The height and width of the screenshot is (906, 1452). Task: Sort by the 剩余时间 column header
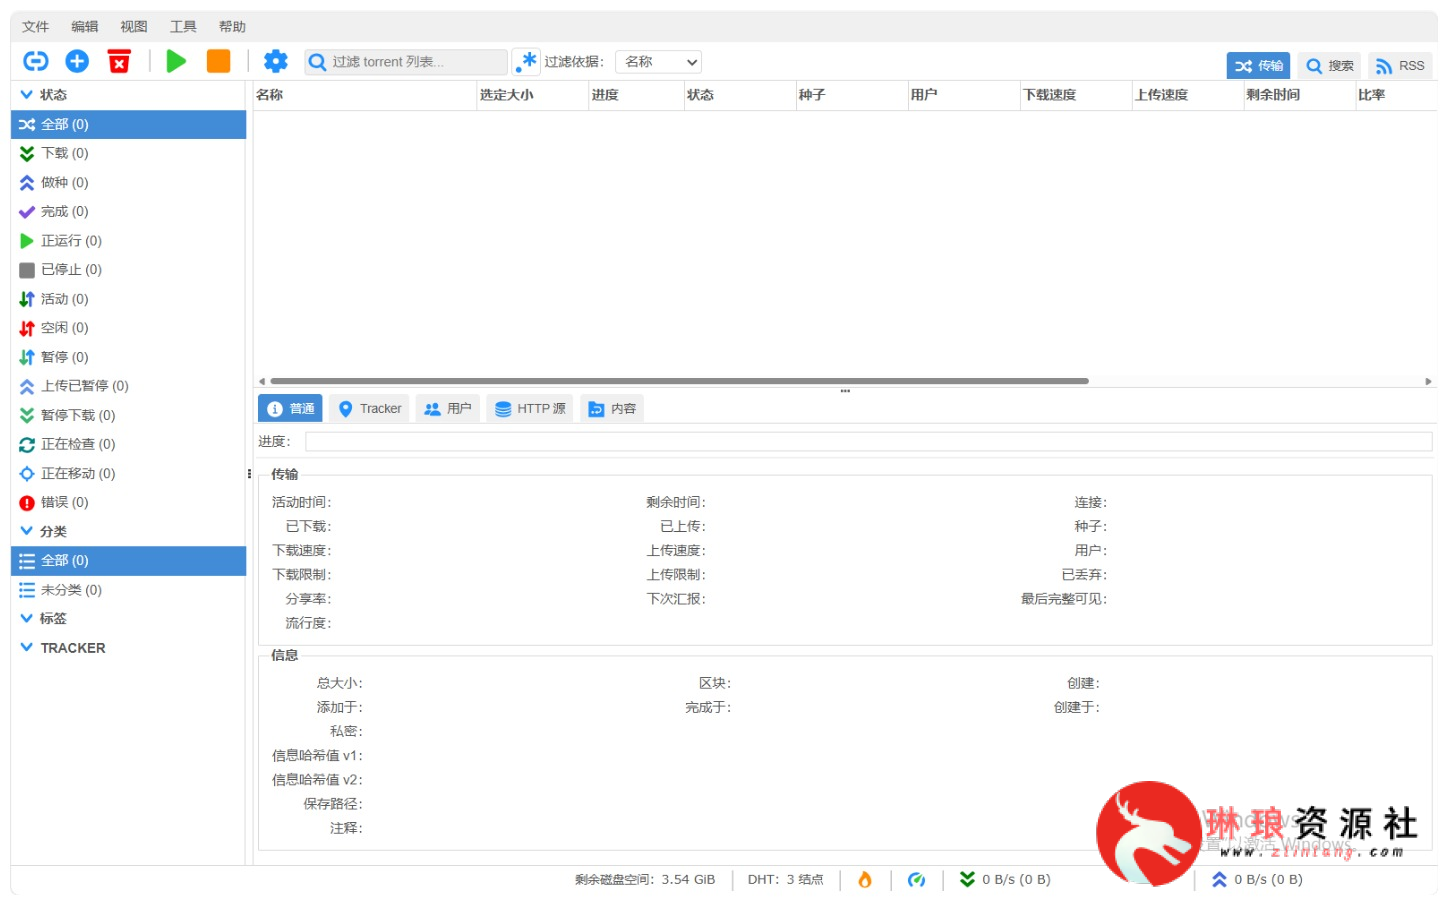[1300, 95]
